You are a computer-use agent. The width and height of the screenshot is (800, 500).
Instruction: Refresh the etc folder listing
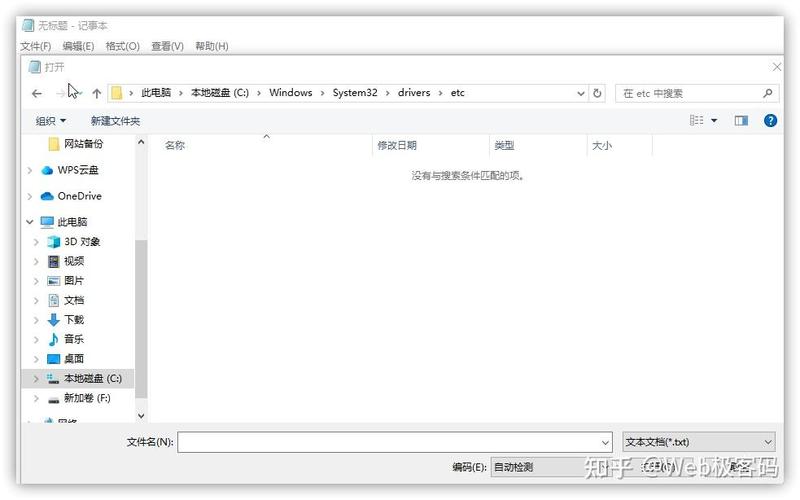(x=598, y=93)
